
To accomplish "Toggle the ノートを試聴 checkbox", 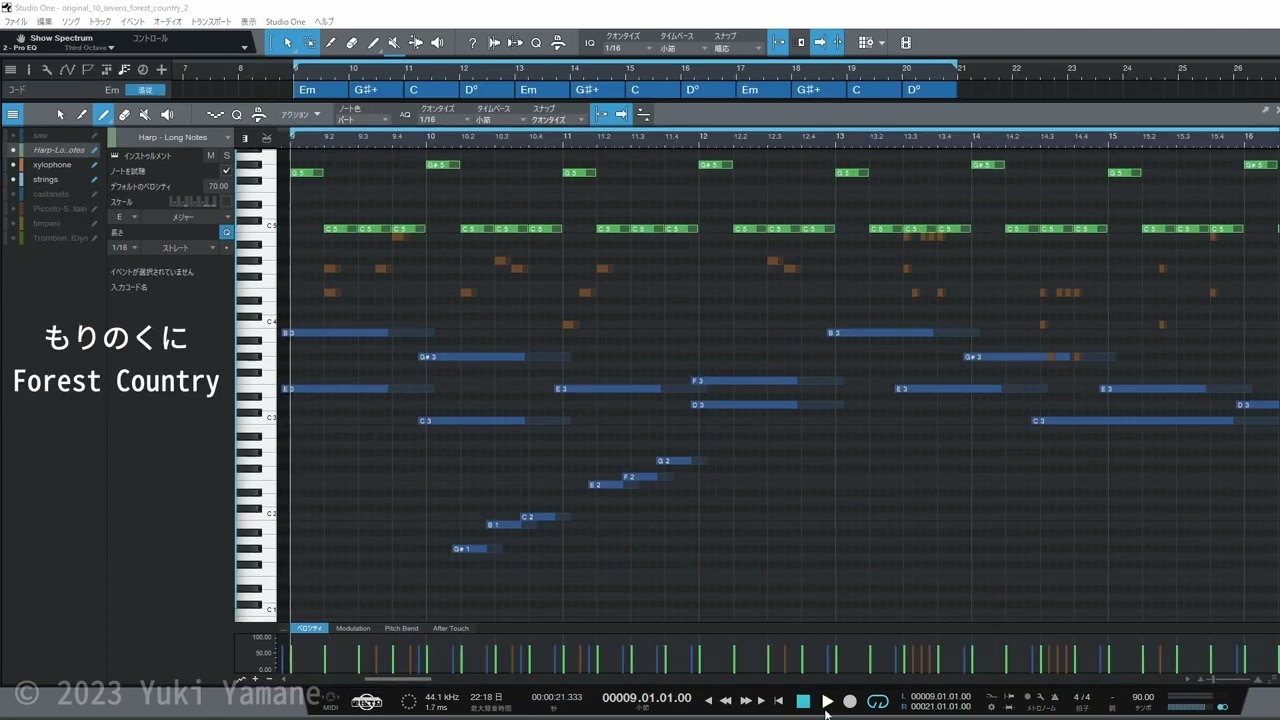I will click(x=226, y=171).
